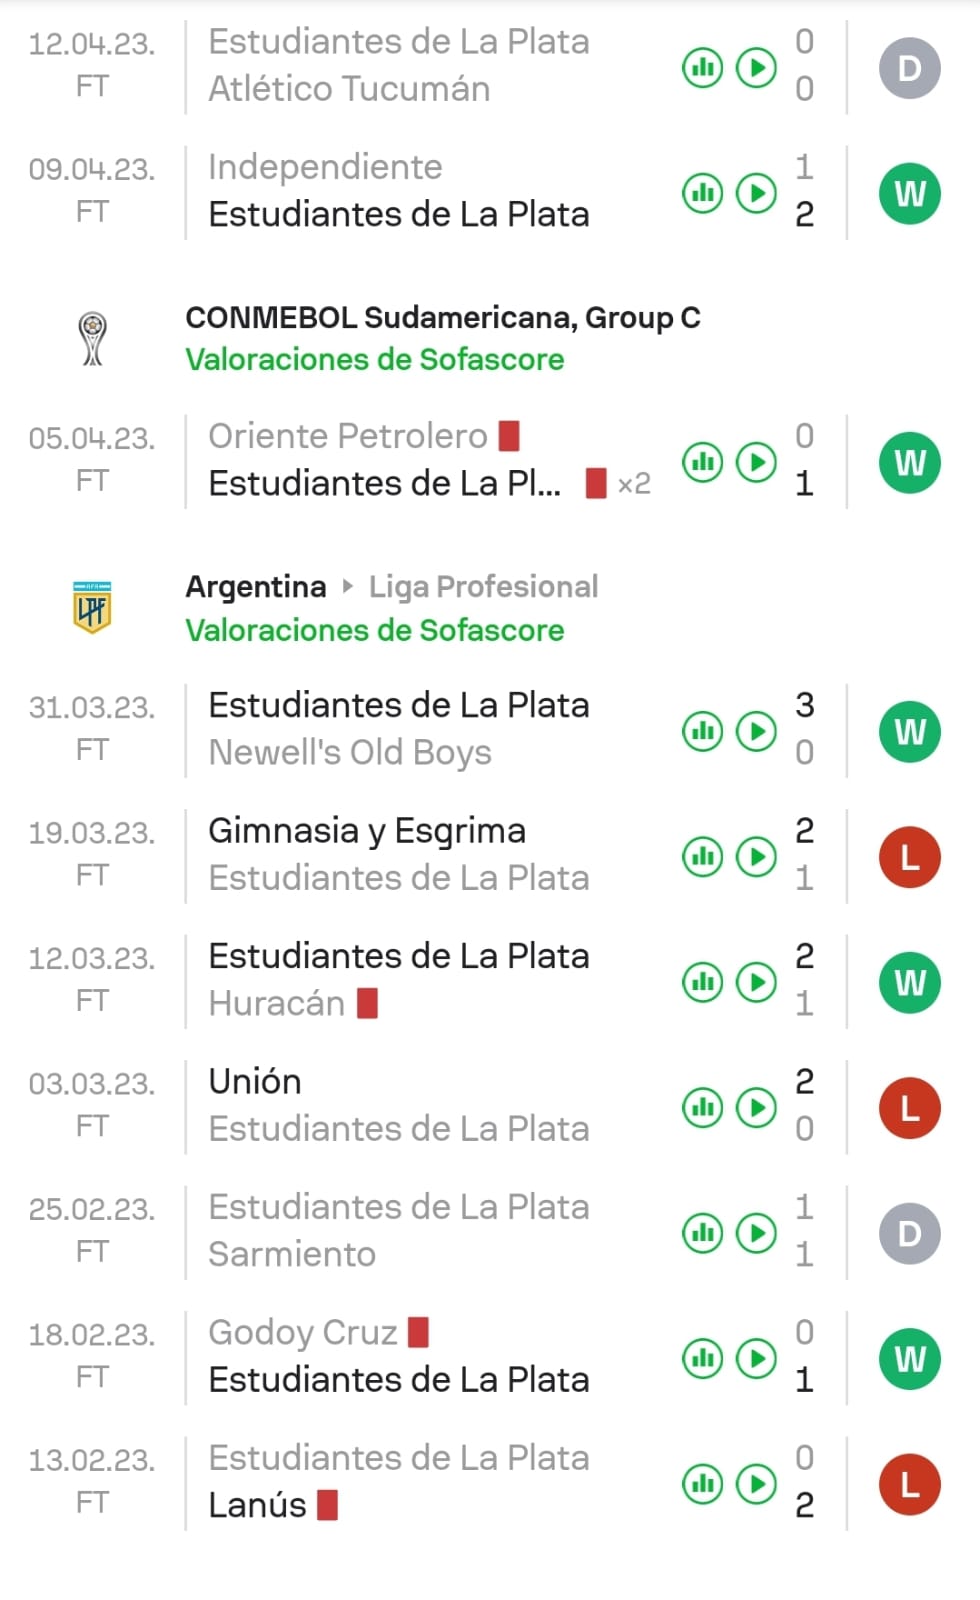Play highlights for Estudiantes vs Newell's Old Boys
This screenshot has height=1600, width=980.
click(756, 731)
